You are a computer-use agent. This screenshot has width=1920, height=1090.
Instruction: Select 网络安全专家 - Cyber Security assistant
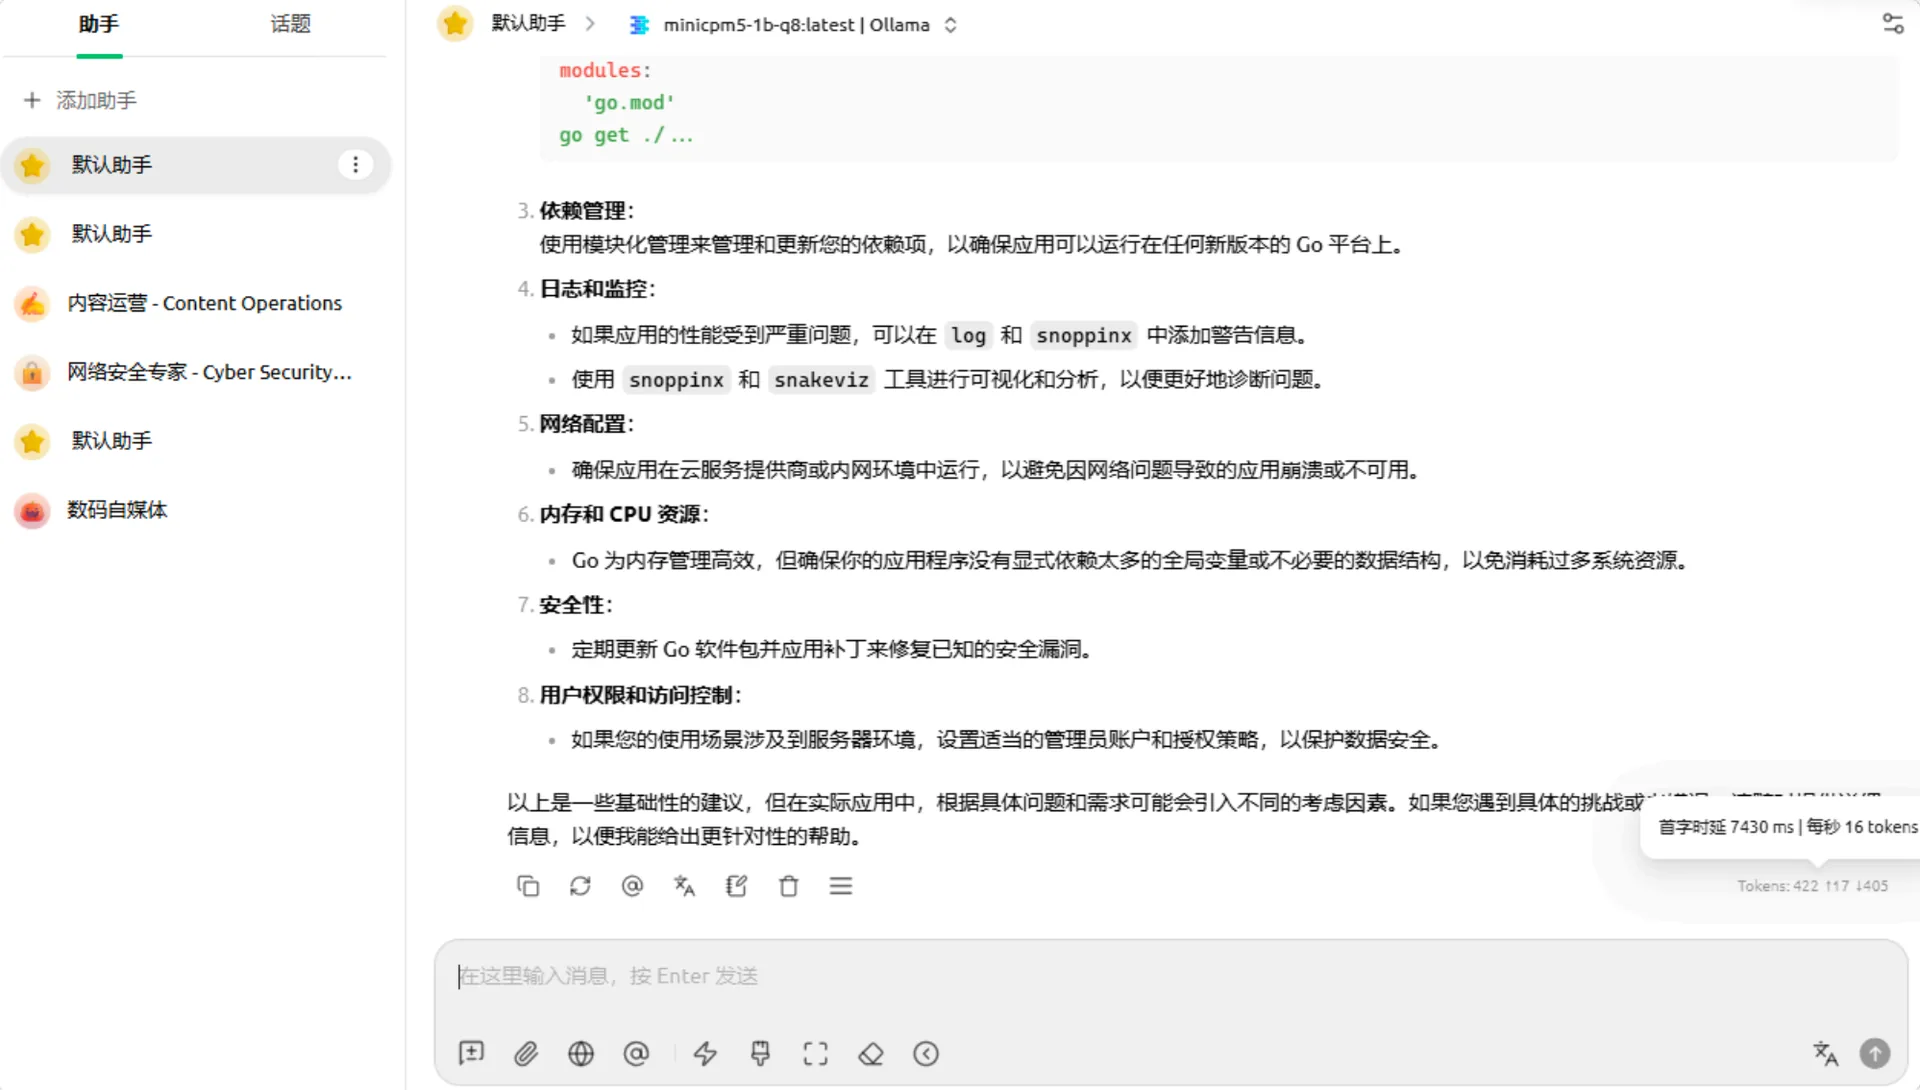coord(196,372)
